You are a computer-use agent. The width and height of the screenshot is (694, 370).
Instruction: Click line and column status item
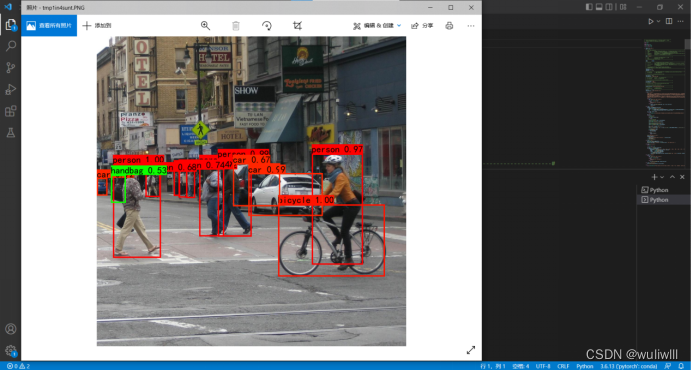pos(493,366)
